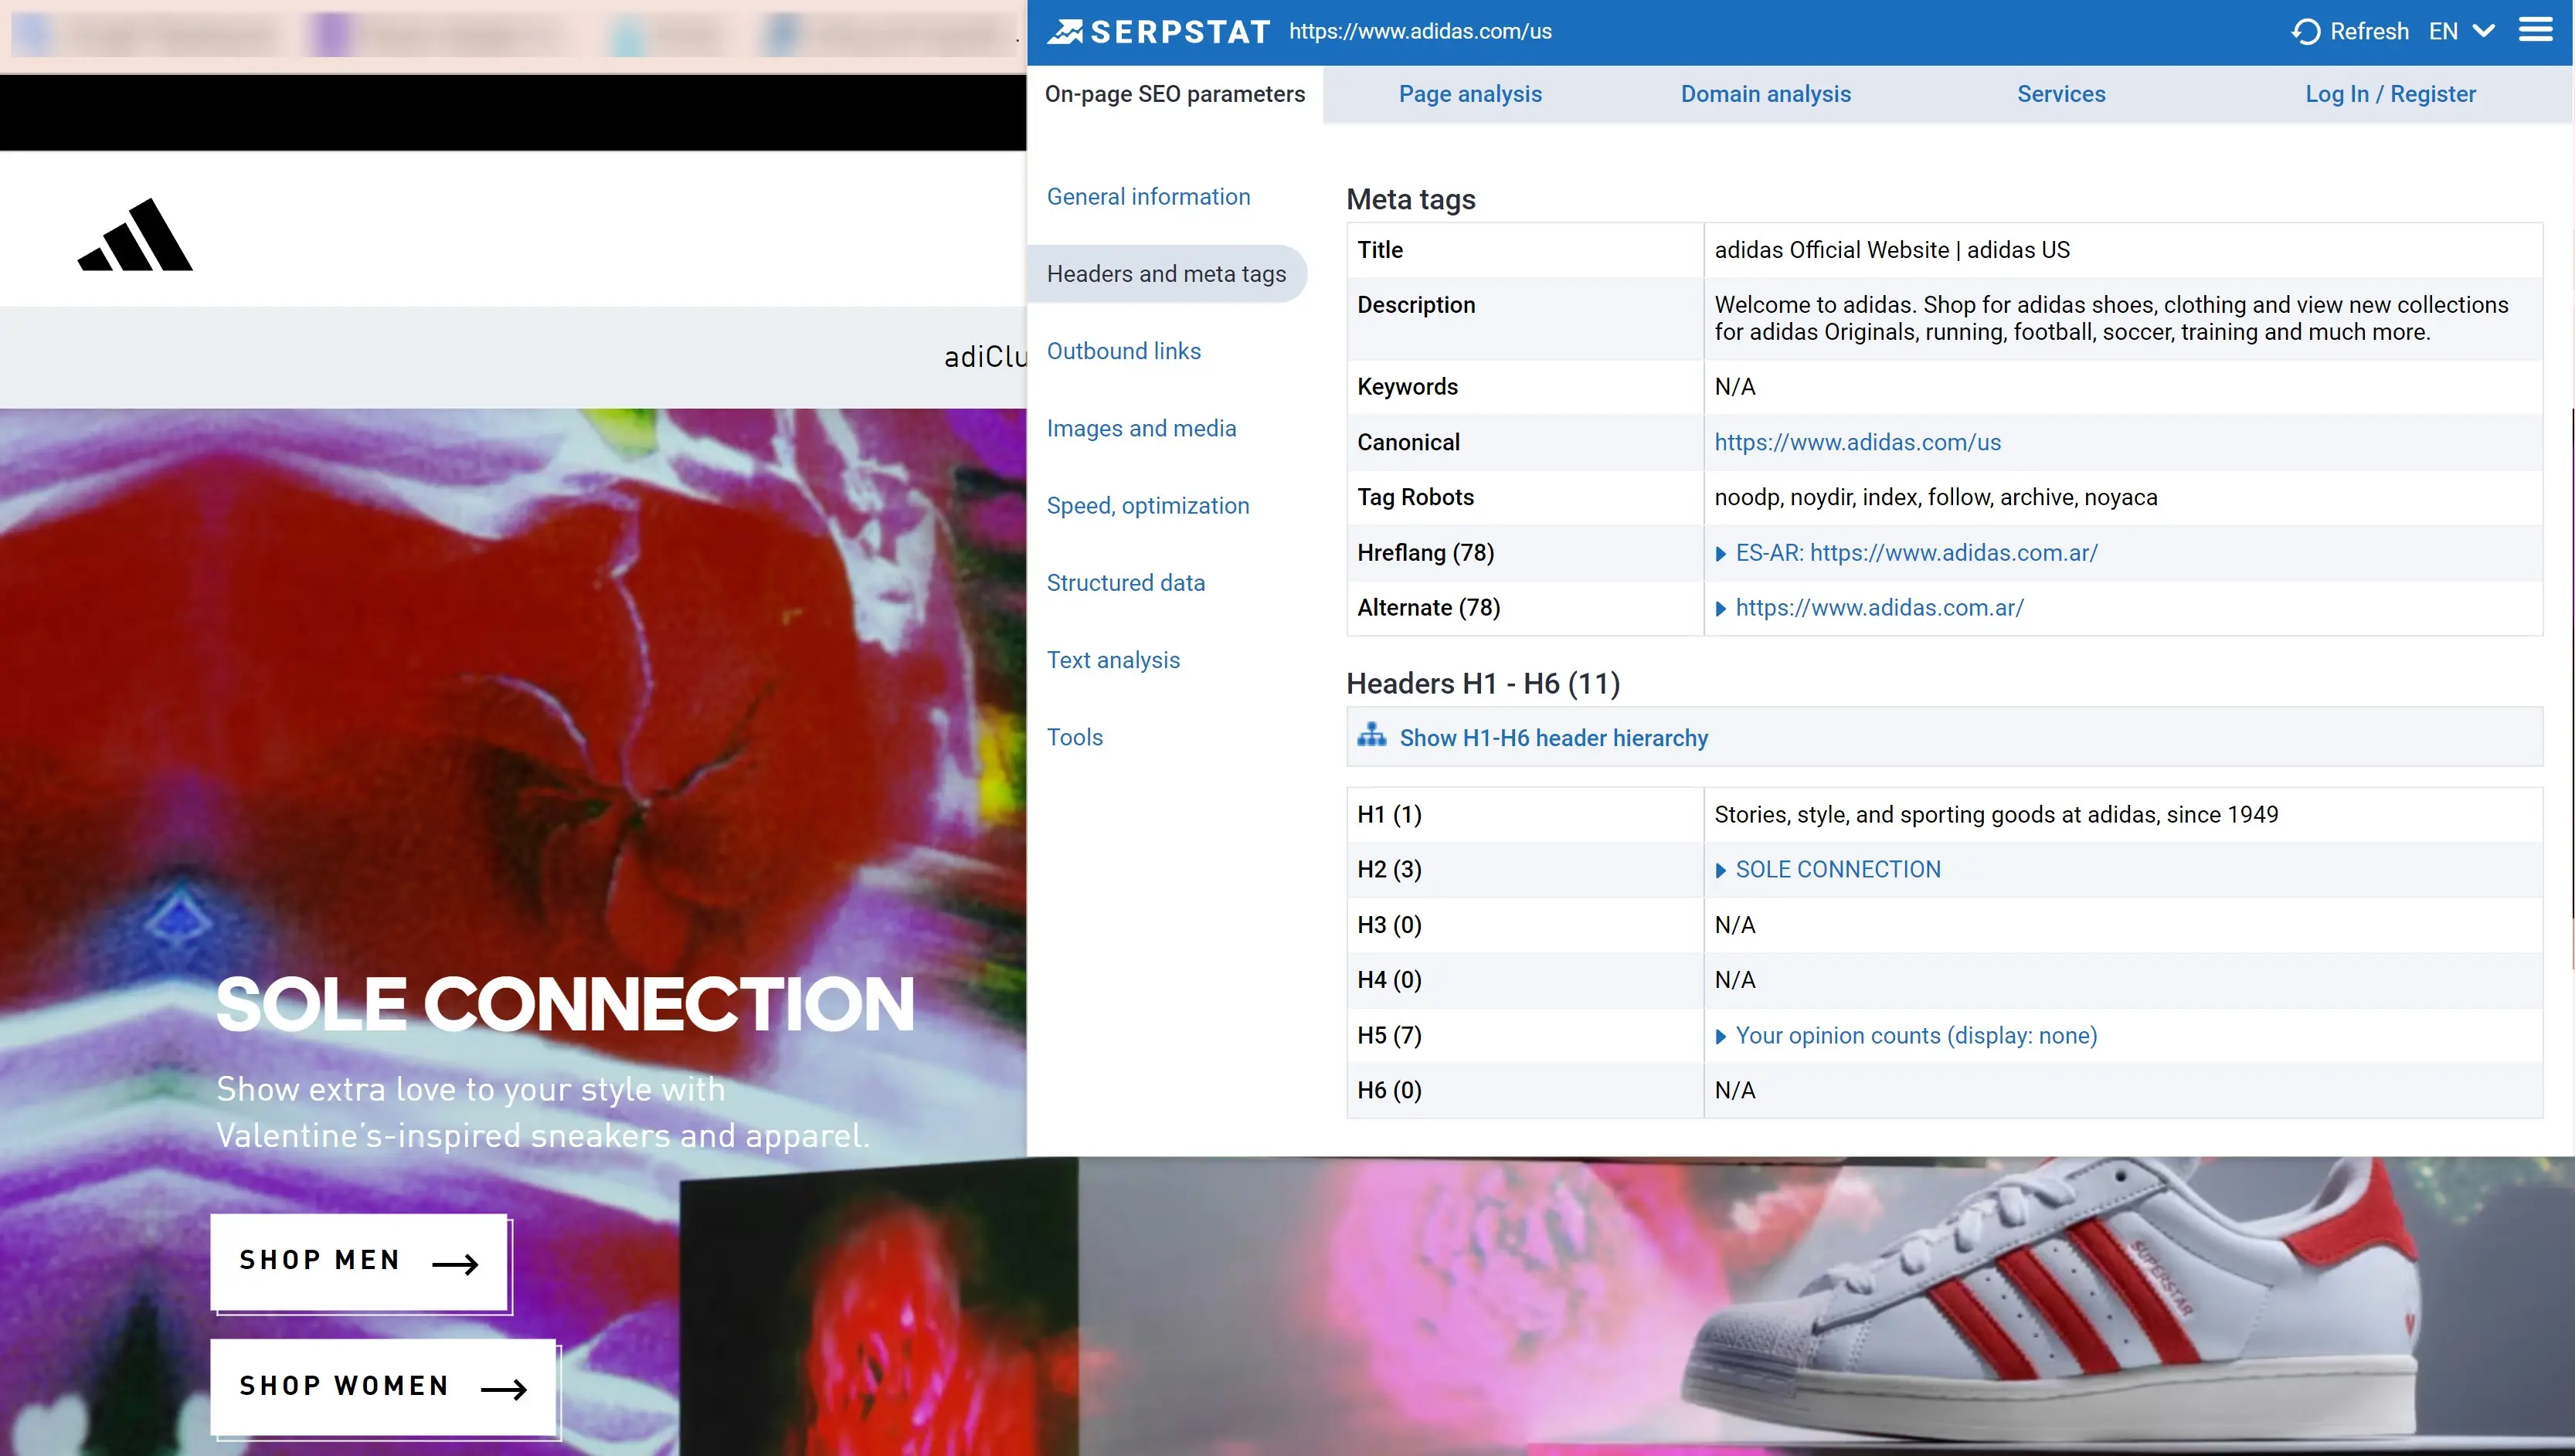The height and width of the screenshot is (1456, 2575).
Task: Click the Refresh text button
Action: point(2369,32)
